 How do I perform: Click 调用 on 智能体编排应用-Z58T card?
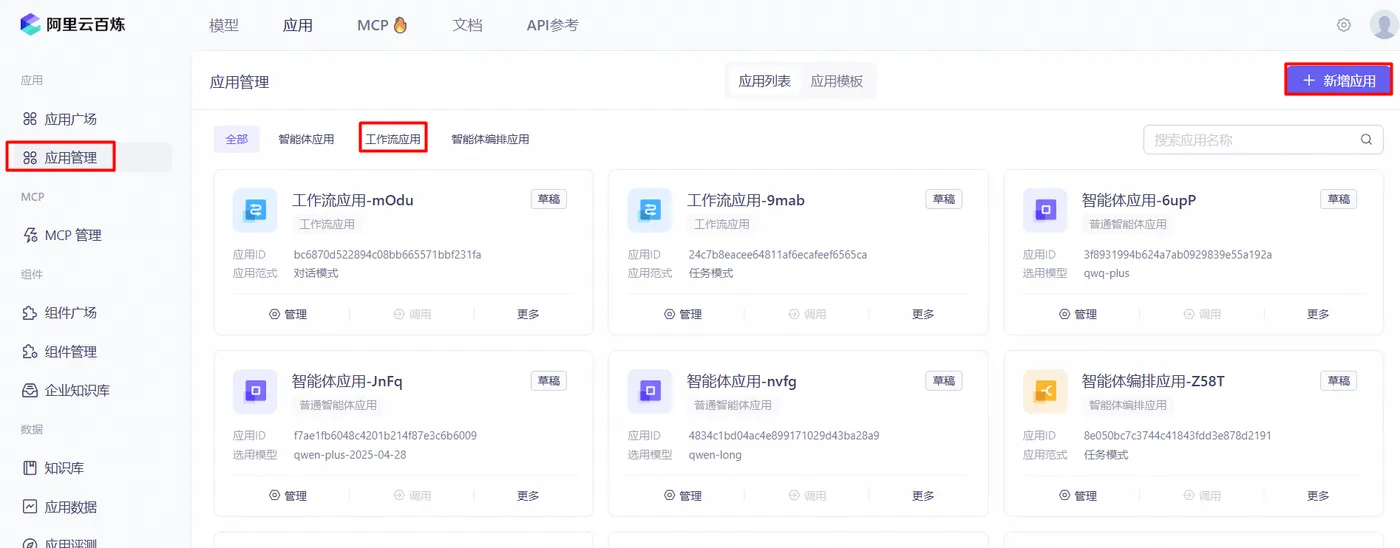point(1202,495)
